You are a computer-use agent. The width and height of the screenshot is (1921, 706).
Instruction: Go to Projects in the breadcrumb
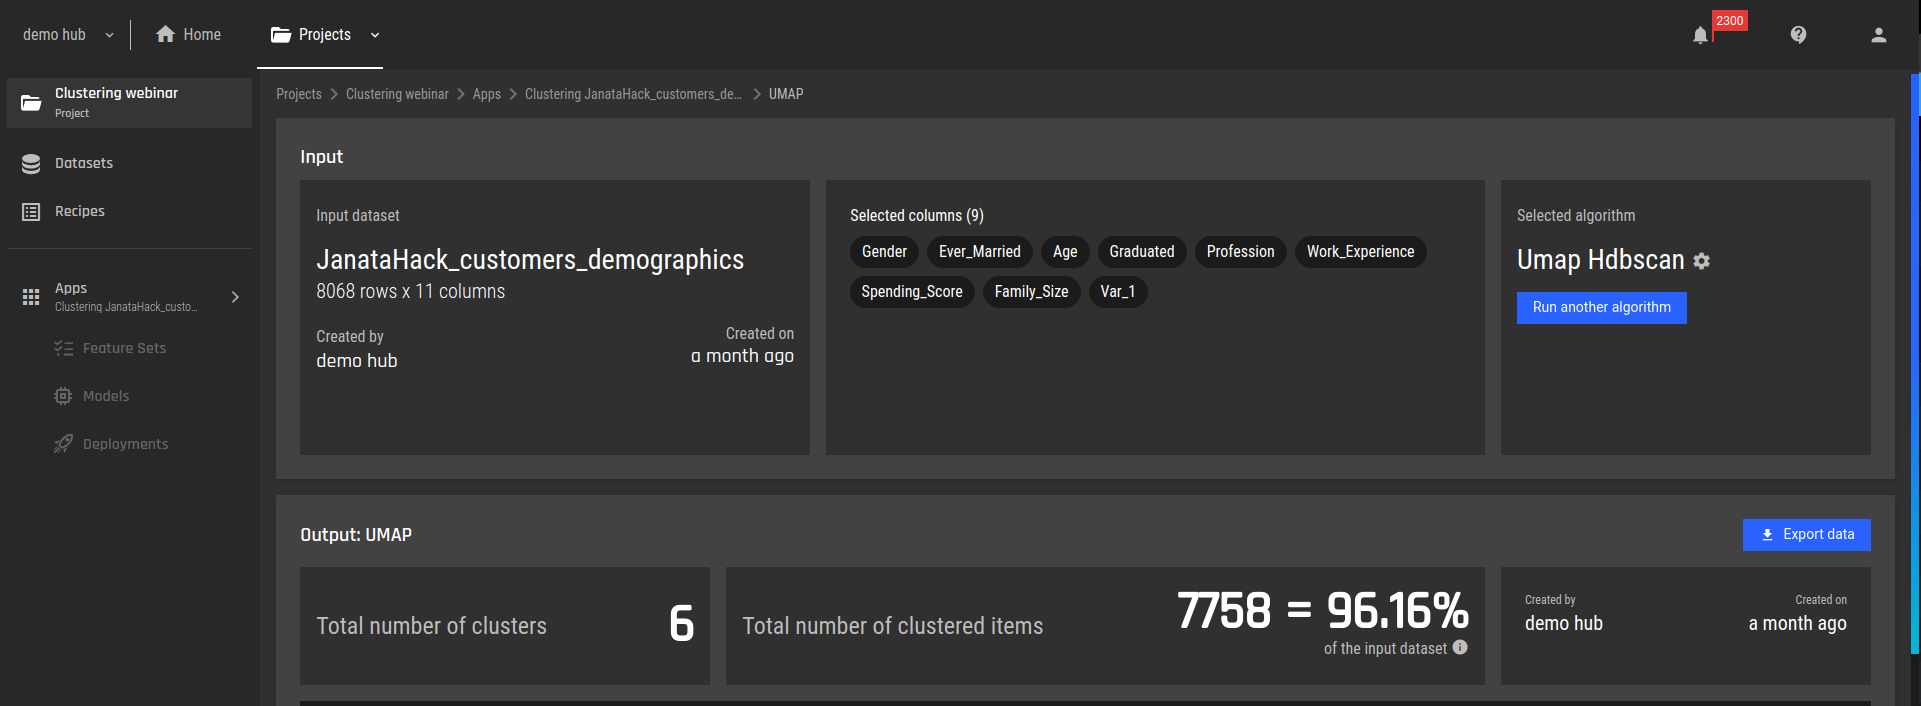[x=299, y=94]
